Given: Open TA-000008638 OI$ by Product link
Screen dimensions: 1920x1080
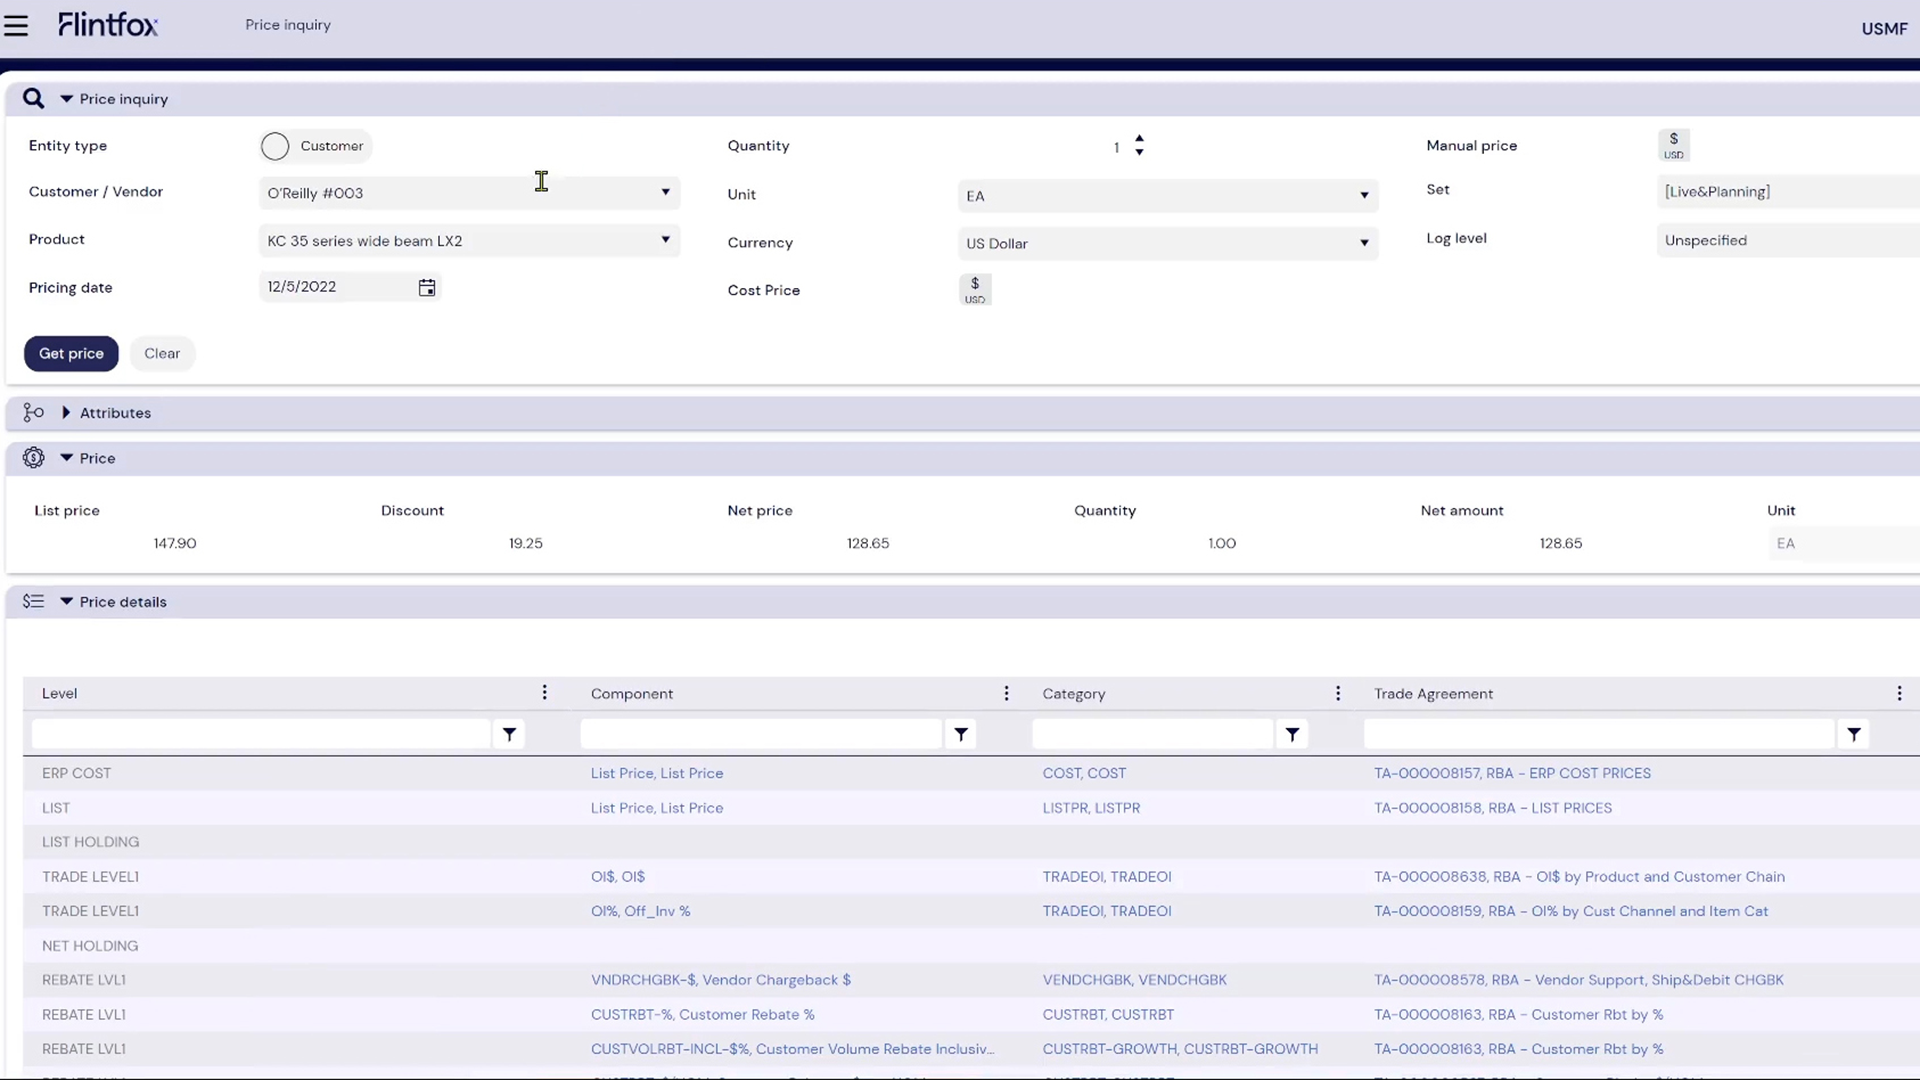Looking at the screenshot, I should tap(1579, 877).
